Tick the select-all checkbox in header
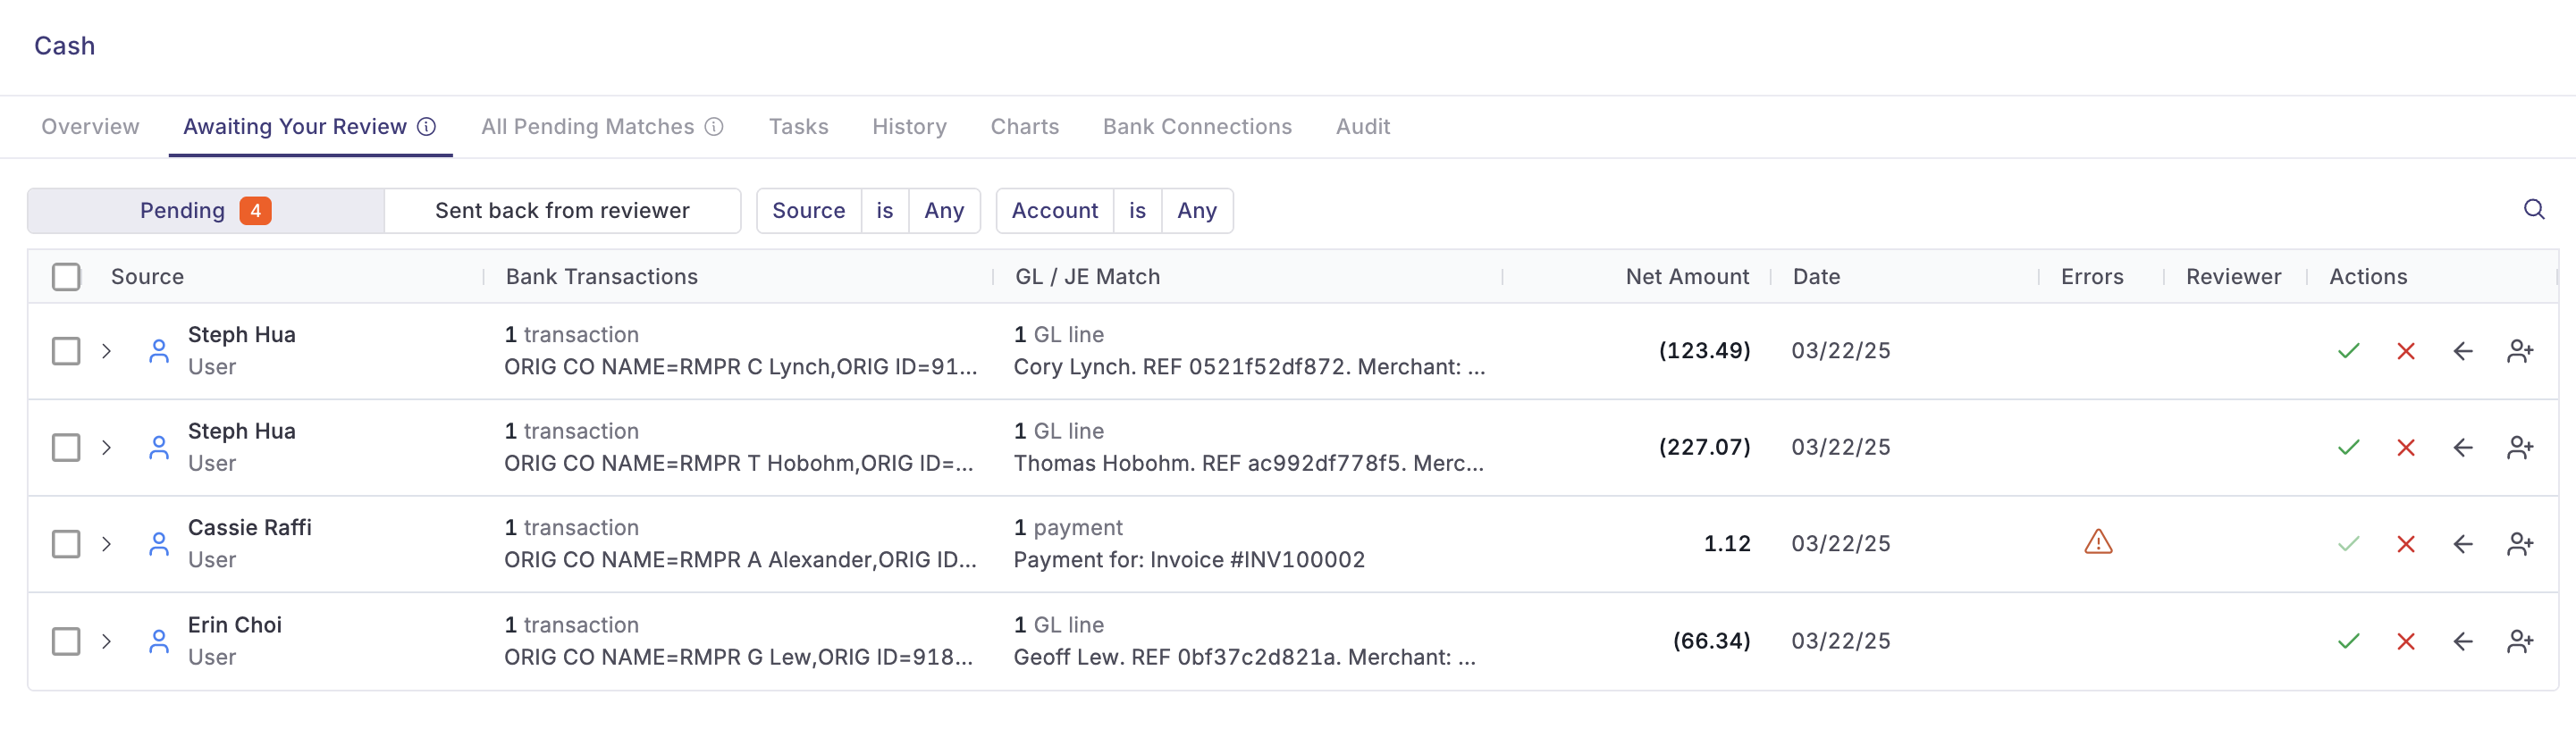 (66, 277)
